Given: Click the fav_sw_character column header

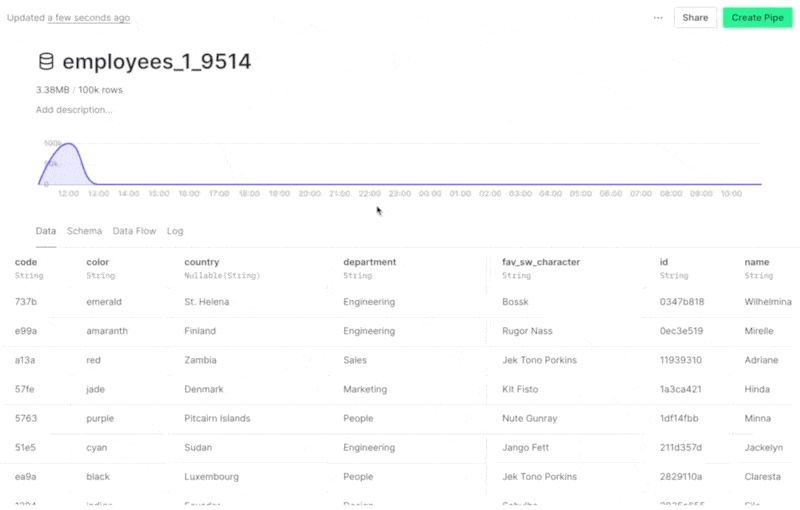Looking at the screenshot, I should coord(540,262).
